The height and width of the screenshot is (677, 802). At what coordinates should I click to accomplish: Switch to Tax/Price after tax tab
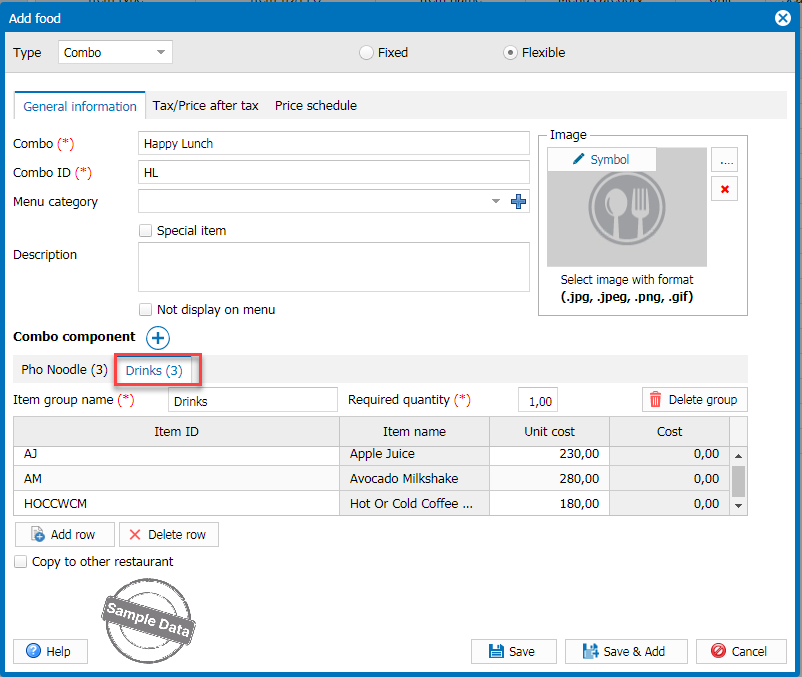[205, 106]
